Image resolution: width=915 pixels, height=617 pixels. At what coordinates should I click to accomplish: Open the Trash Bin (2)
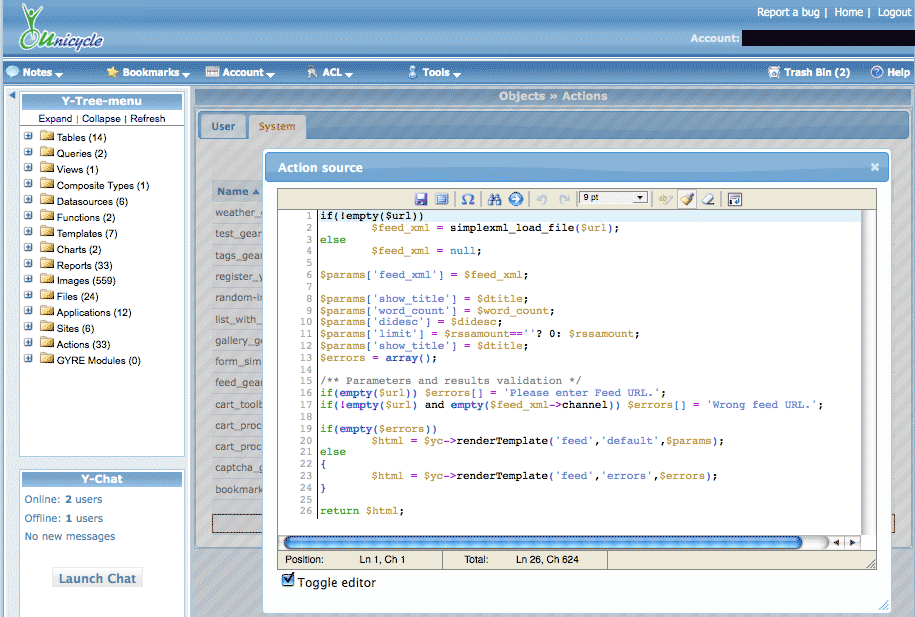[816, 72]
